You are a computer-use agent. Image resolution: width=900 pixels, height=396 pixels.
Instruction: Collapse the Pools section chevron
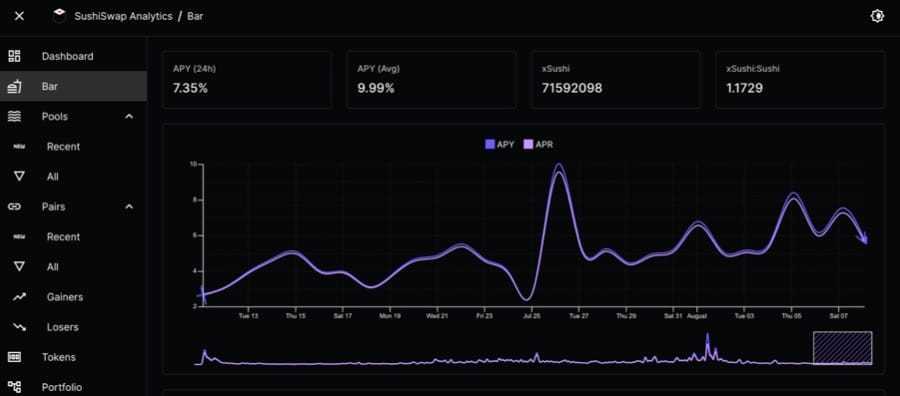click(x=129, y=117)
